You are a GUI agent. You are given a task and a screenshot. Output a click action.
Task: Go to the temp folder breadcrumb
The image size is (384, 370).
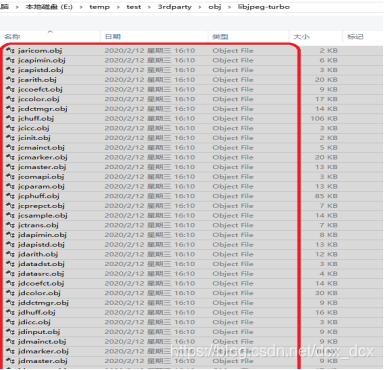(x=99, y=7)
